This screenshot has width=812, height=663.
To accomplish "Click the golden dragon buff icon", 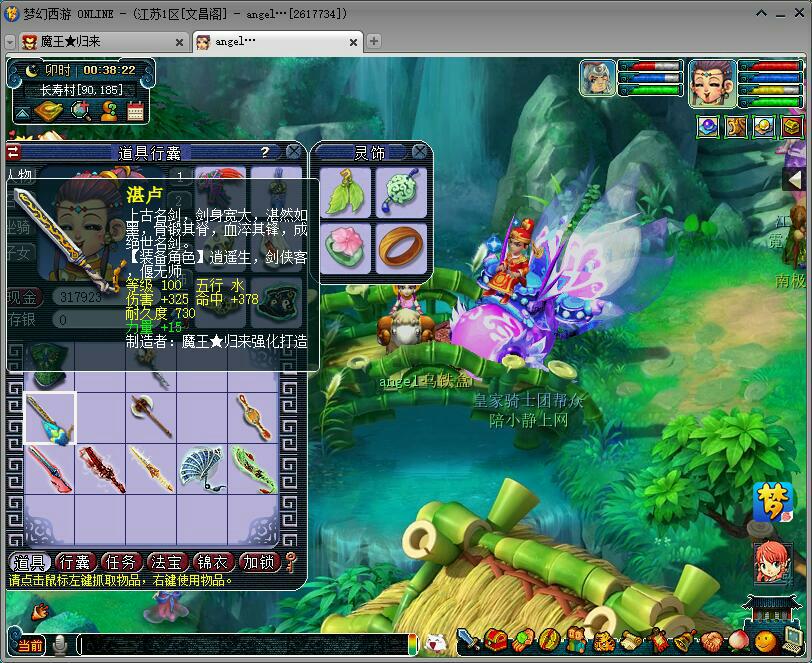I will point(735,126).
